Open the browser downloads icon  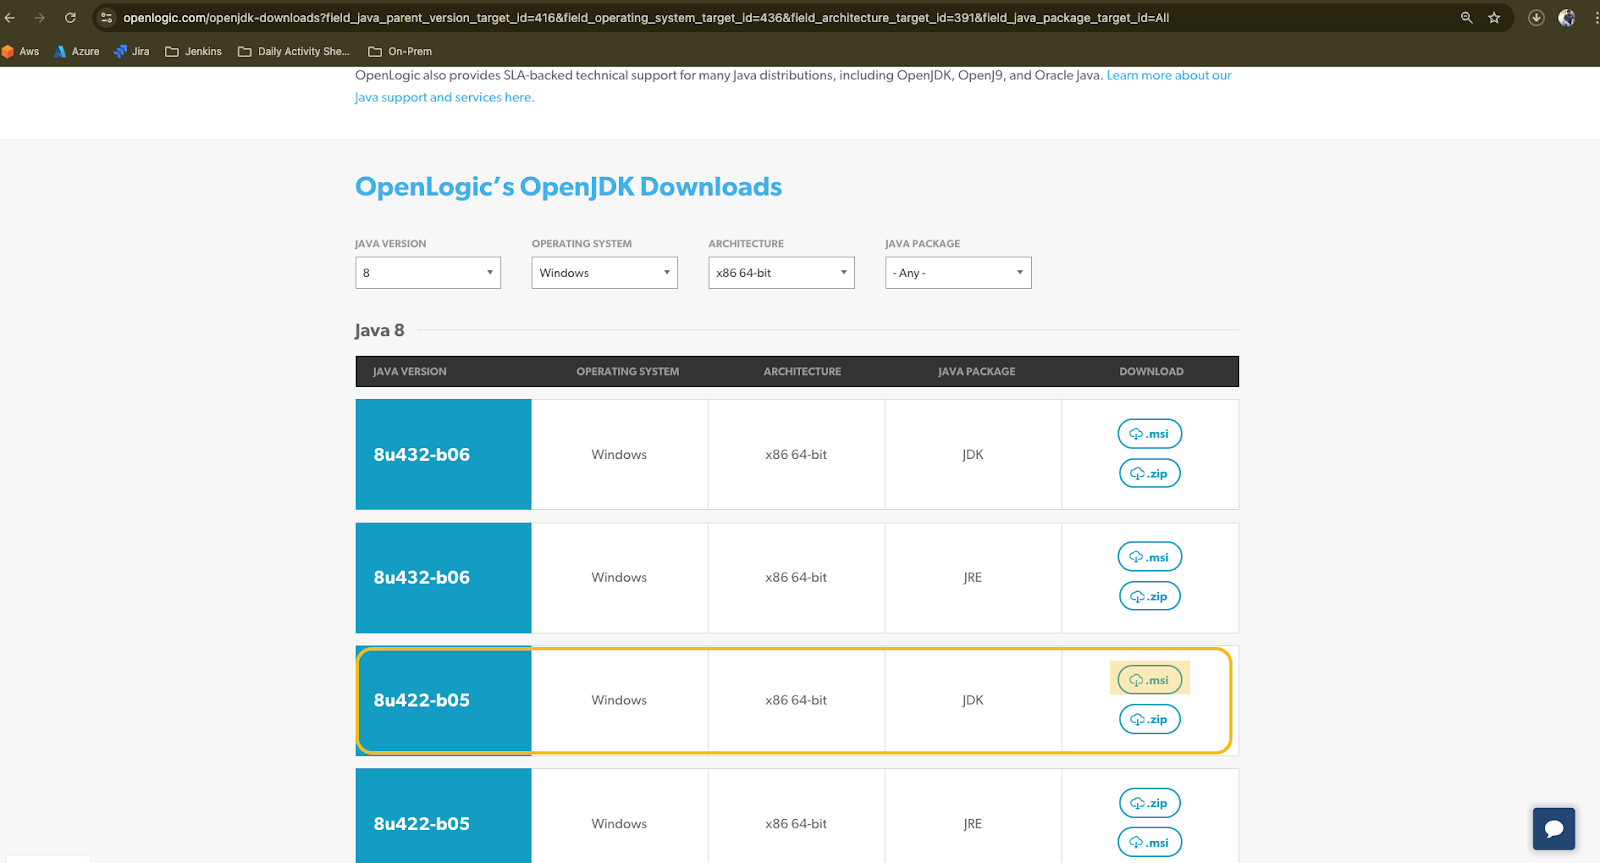1537,18
